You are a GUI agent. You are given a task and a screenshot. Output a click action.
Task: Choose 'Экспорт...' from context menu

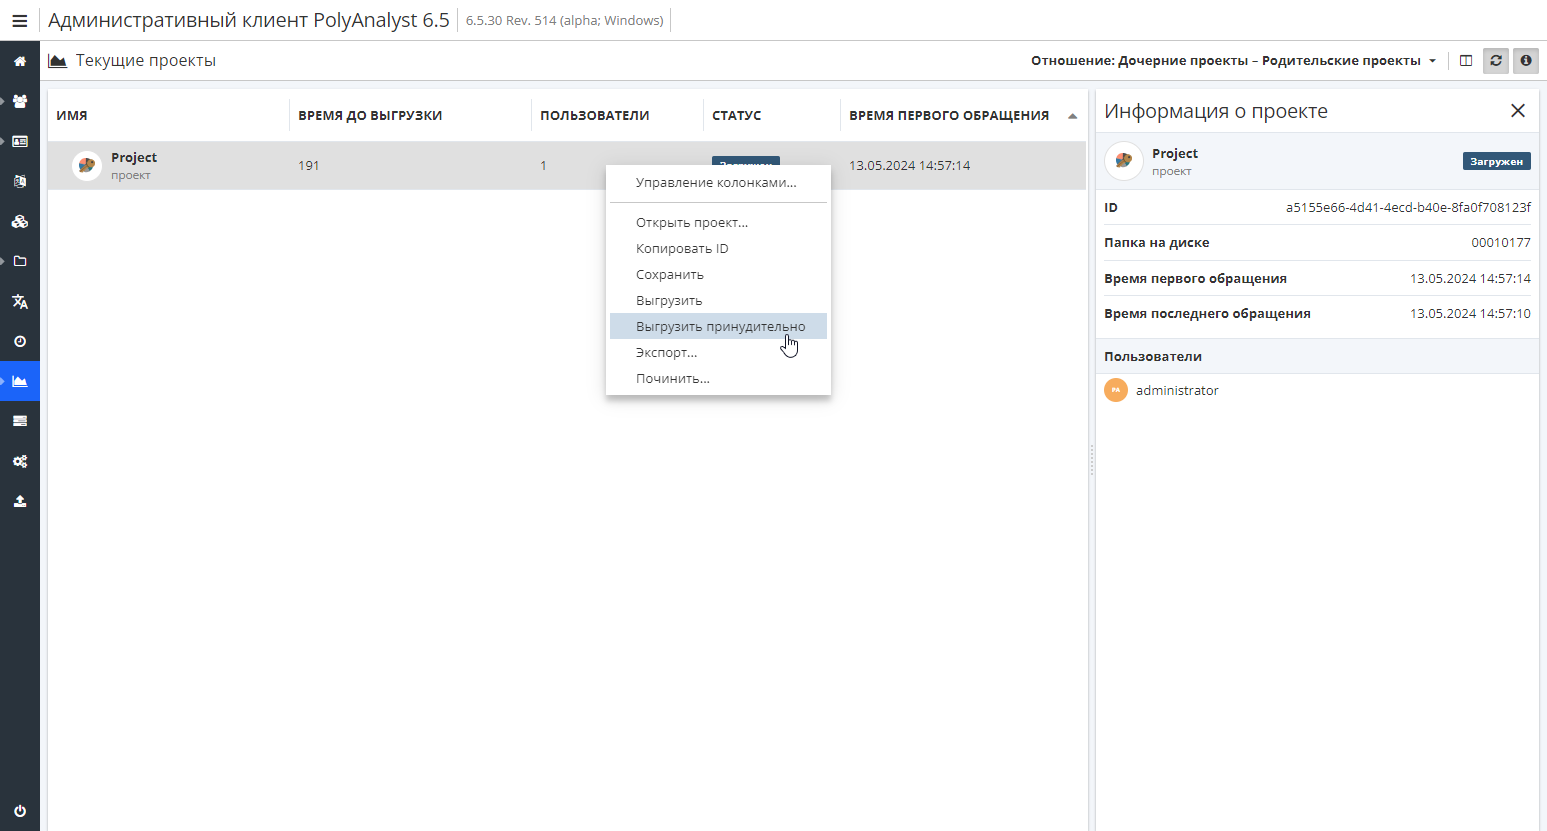coord(718,352)
